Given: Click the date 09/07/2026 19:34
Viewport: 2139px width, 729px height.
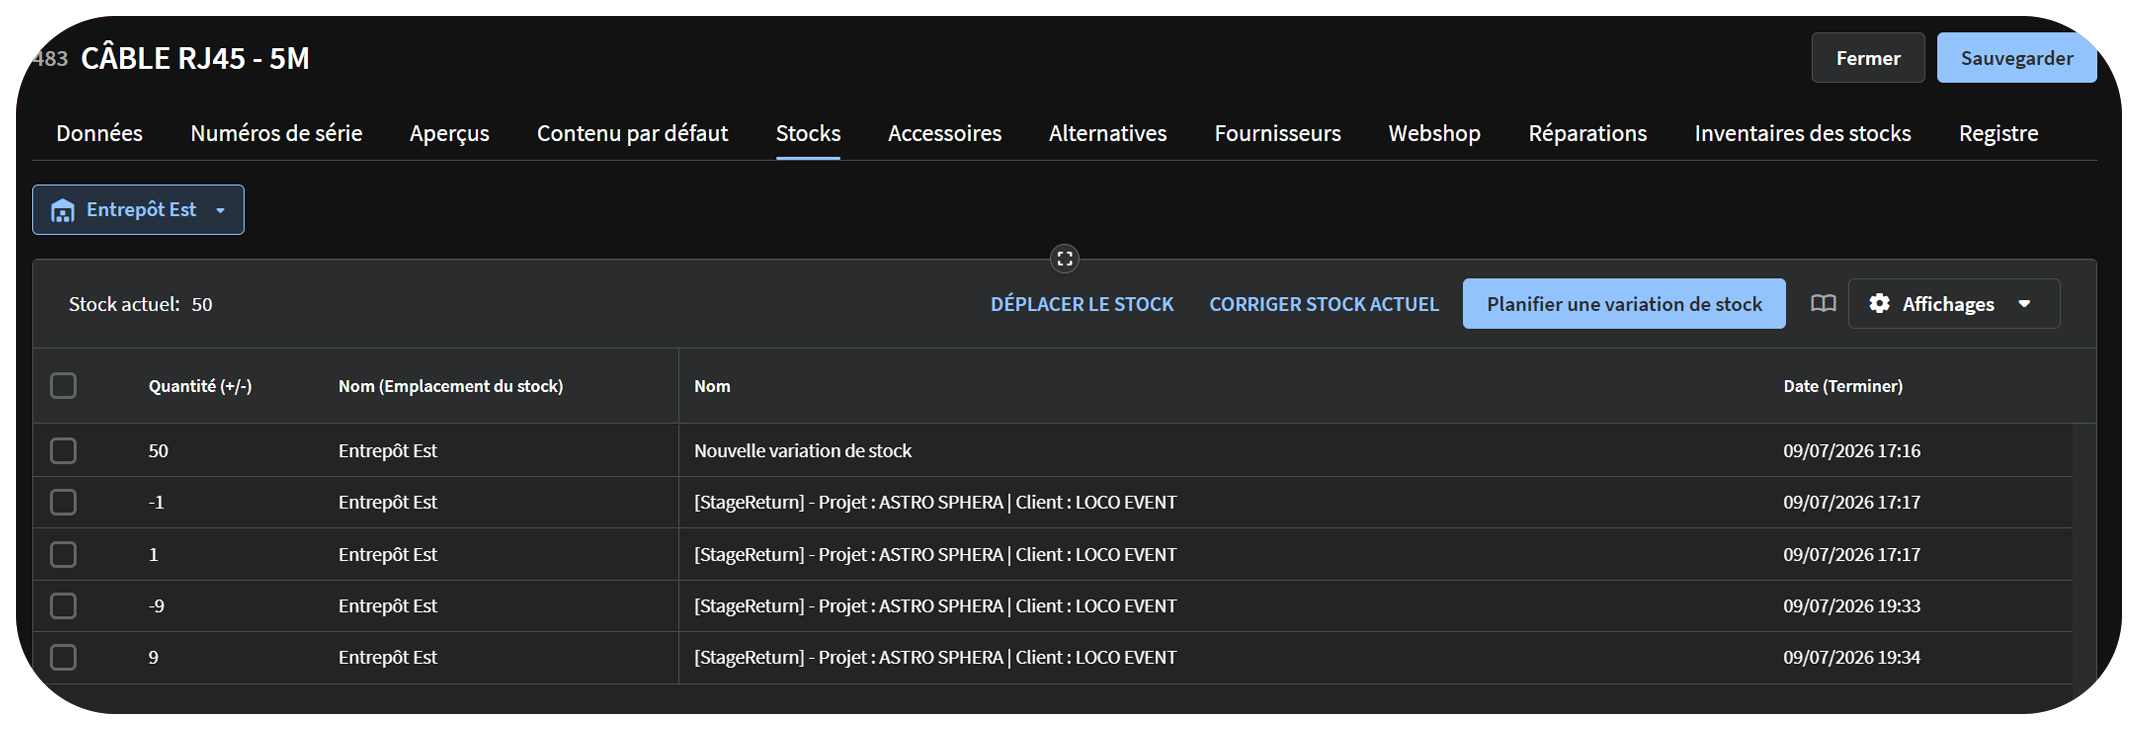Looking at the screenshot, I should [x=1852, y=657].
